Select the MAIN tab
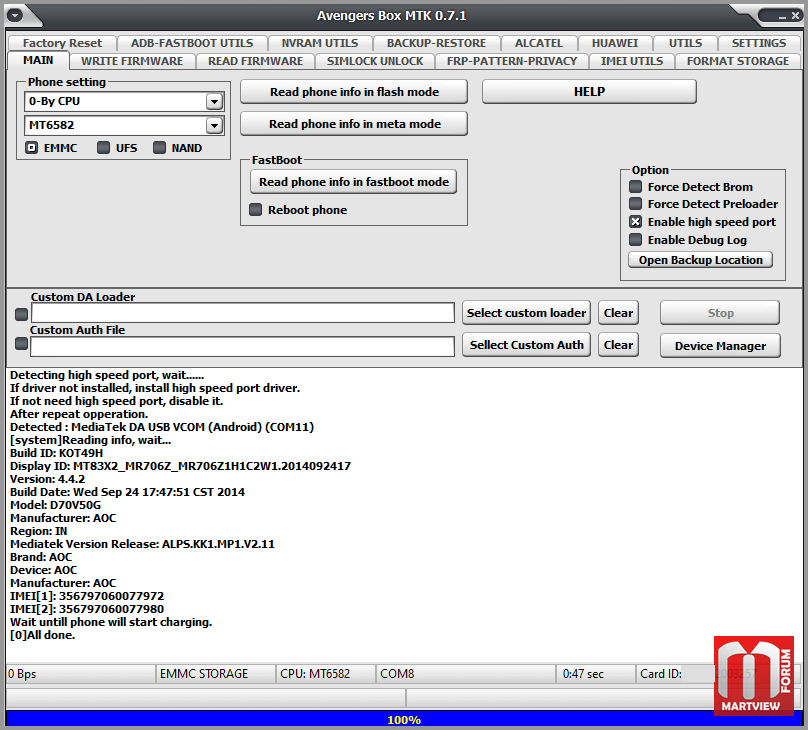The width and height of the screenshot is (808, 730). click(38, 60)
